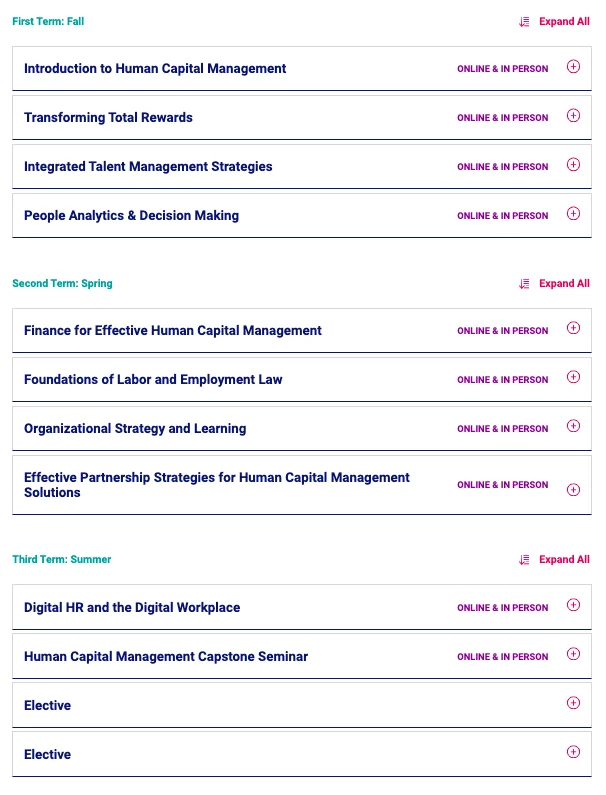Click Online & In Person label for Digital HR
The width and height of the screenshot is (606, 795).
[x=502, y=608]
